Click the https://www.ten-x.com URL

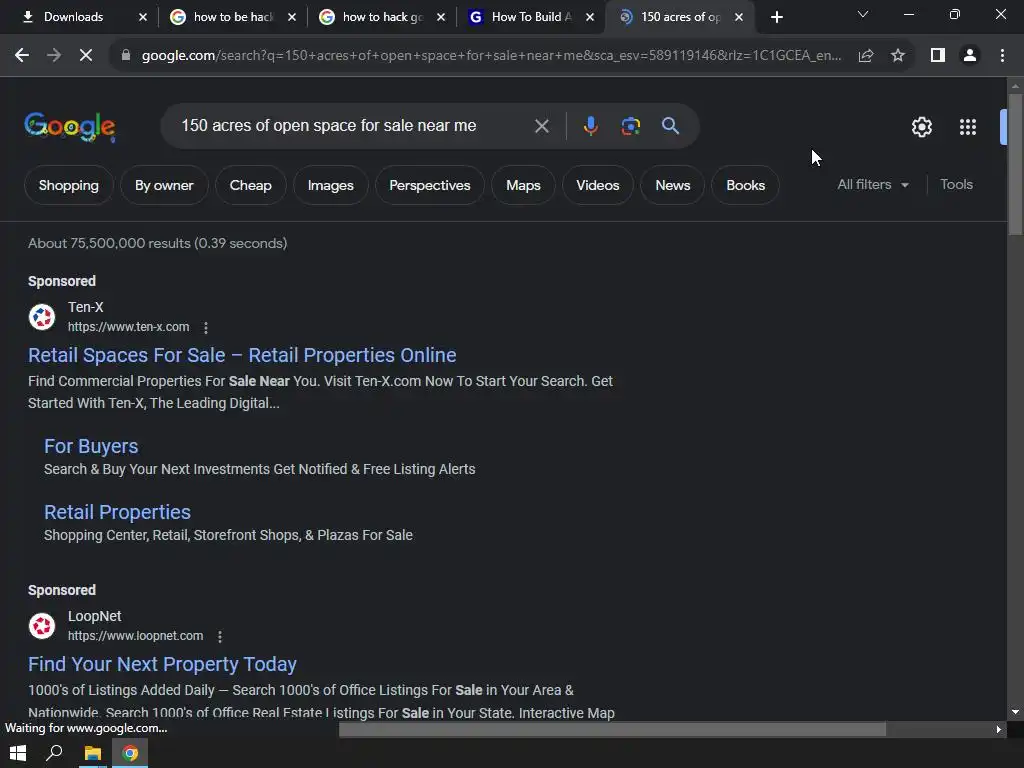click(129, 327)
